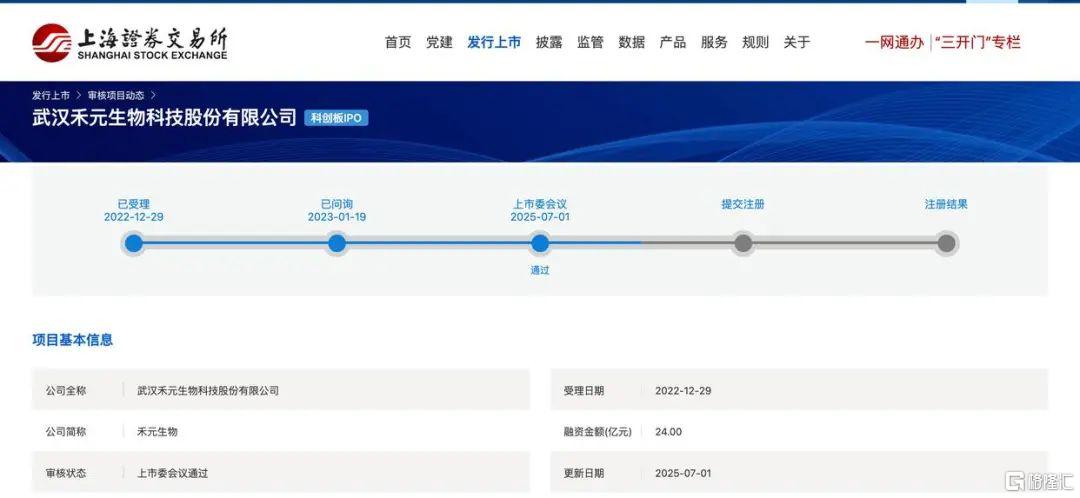Open the 服务 navigation item
The width and height of the screenshot is (1080, 498).
pyautogui.click(x=714, y=42)
